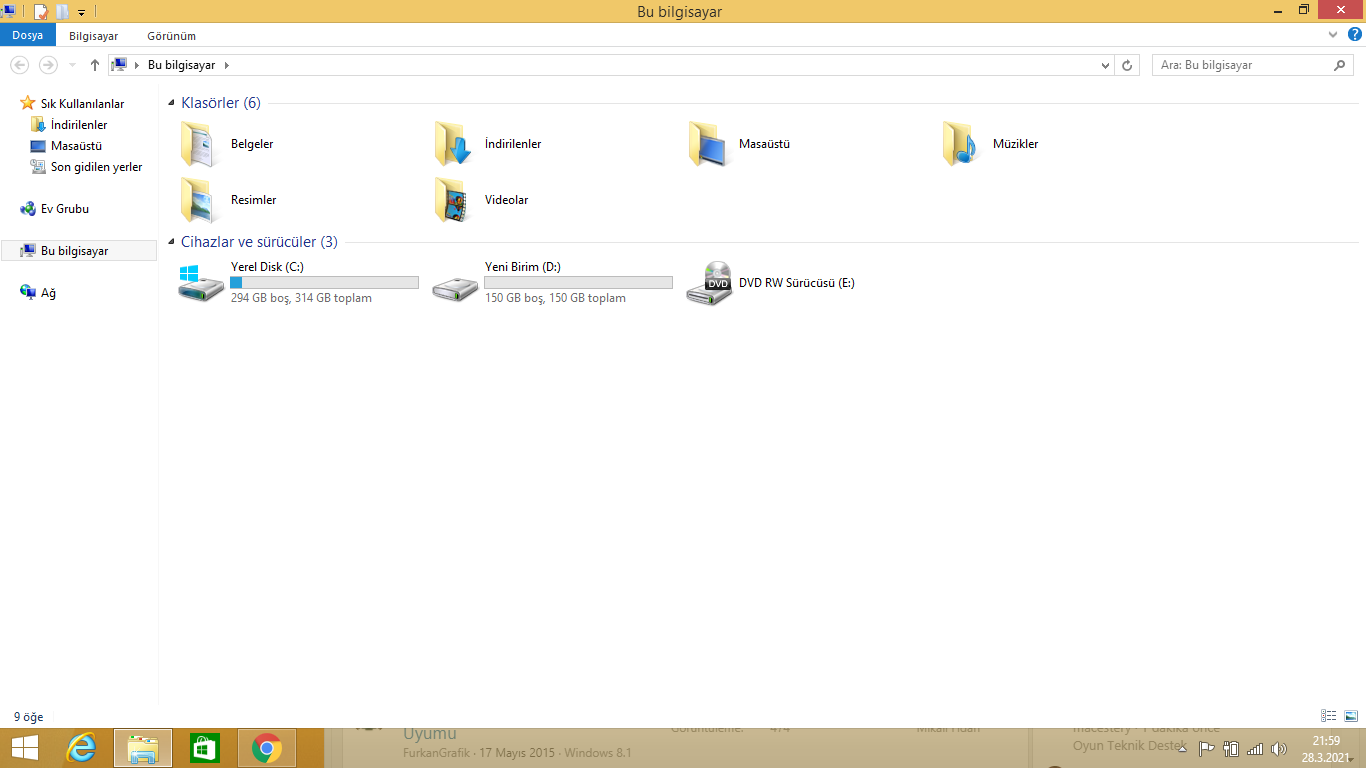Open the volume control in the system tray

[1278, 748]
